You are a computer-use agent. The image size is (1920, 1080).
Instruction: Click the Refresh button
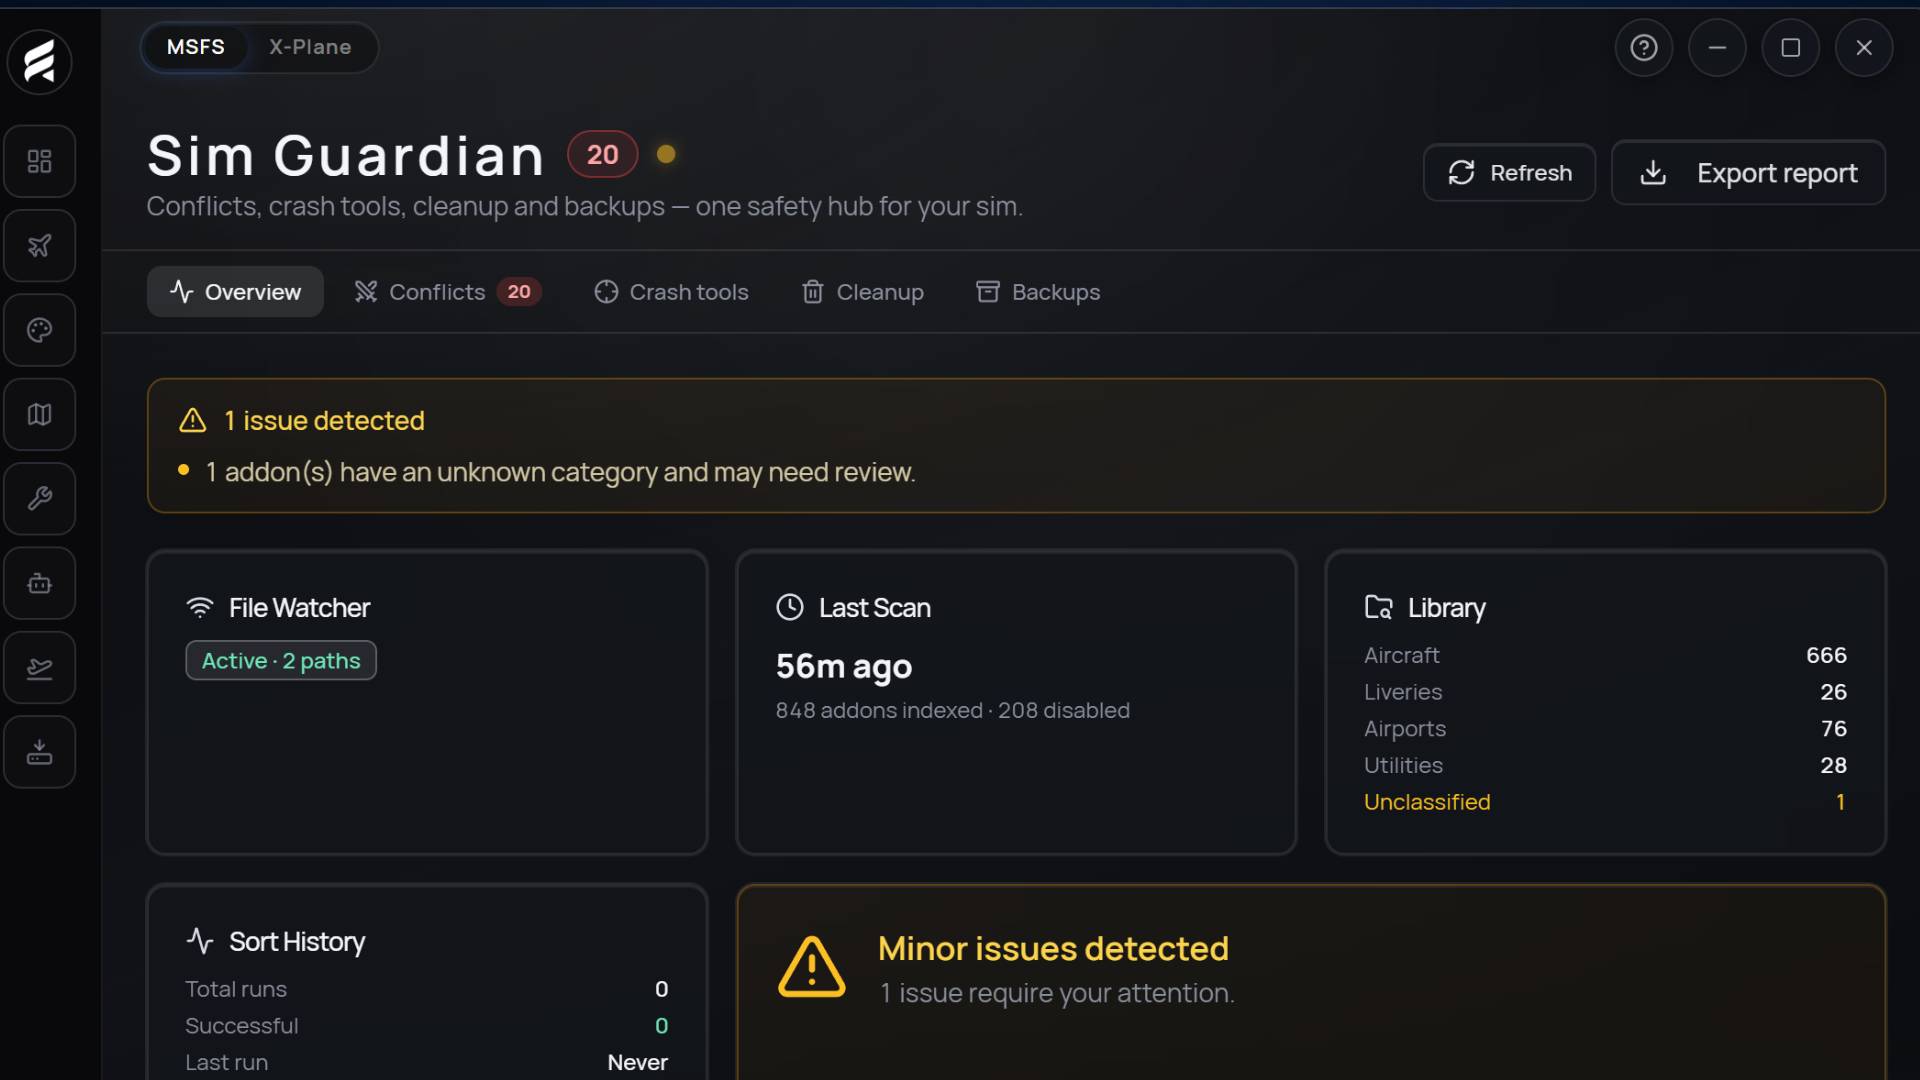(1509, 173)
